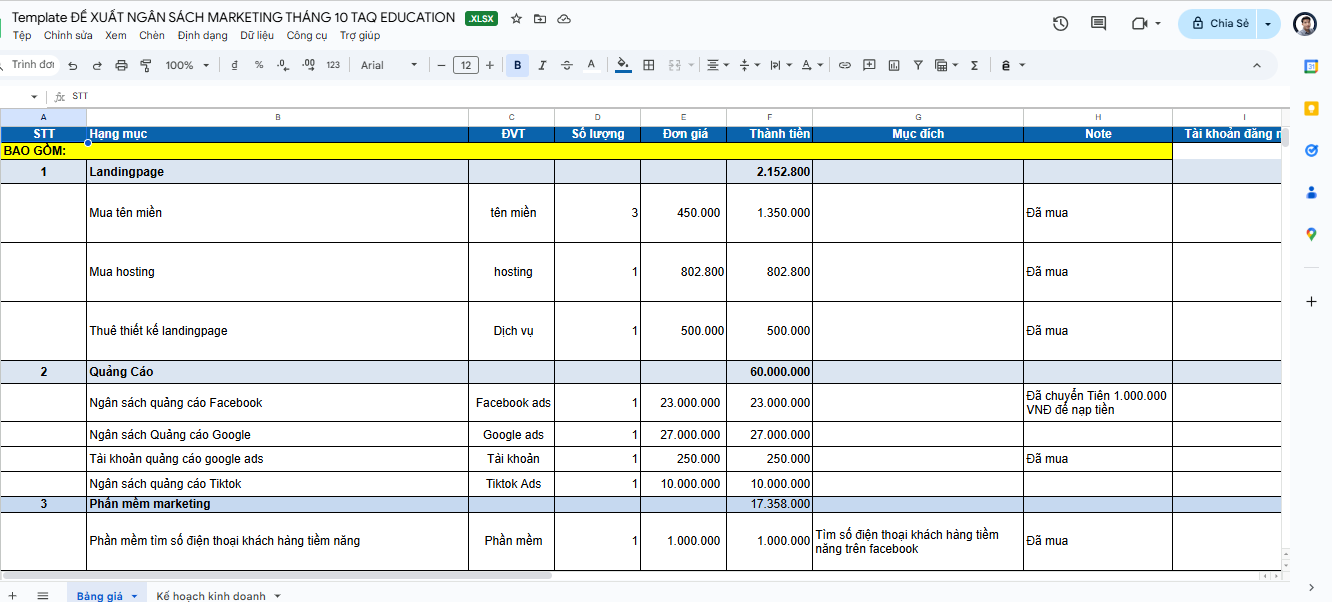Open the Định dạng menu
The height and width of the screenshot is (602, 1332).
pos(202,35)
